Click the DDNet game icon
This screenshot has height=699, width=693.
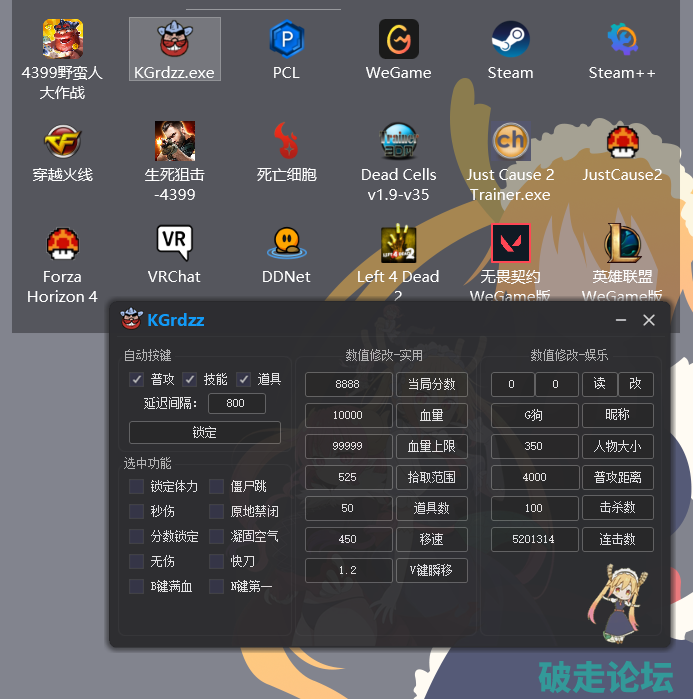pos(286,244)
